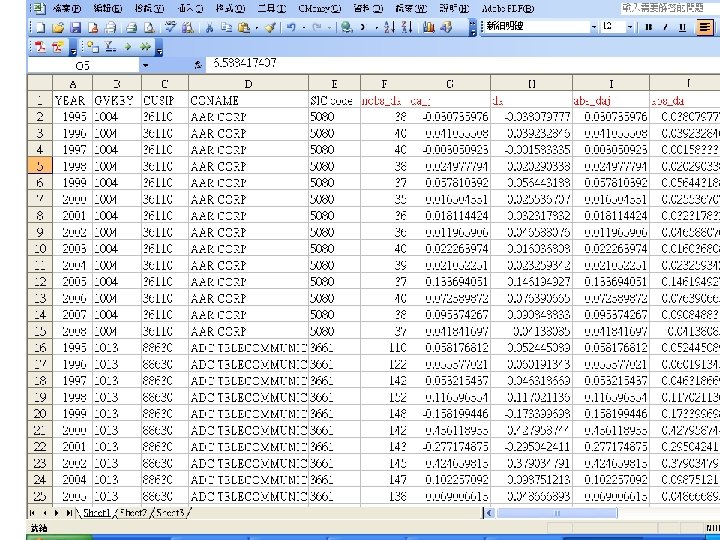The width and height of the screenshot is (720, 540).
Task: Switch to the Sheet3 tab
Action: (170, 512)
